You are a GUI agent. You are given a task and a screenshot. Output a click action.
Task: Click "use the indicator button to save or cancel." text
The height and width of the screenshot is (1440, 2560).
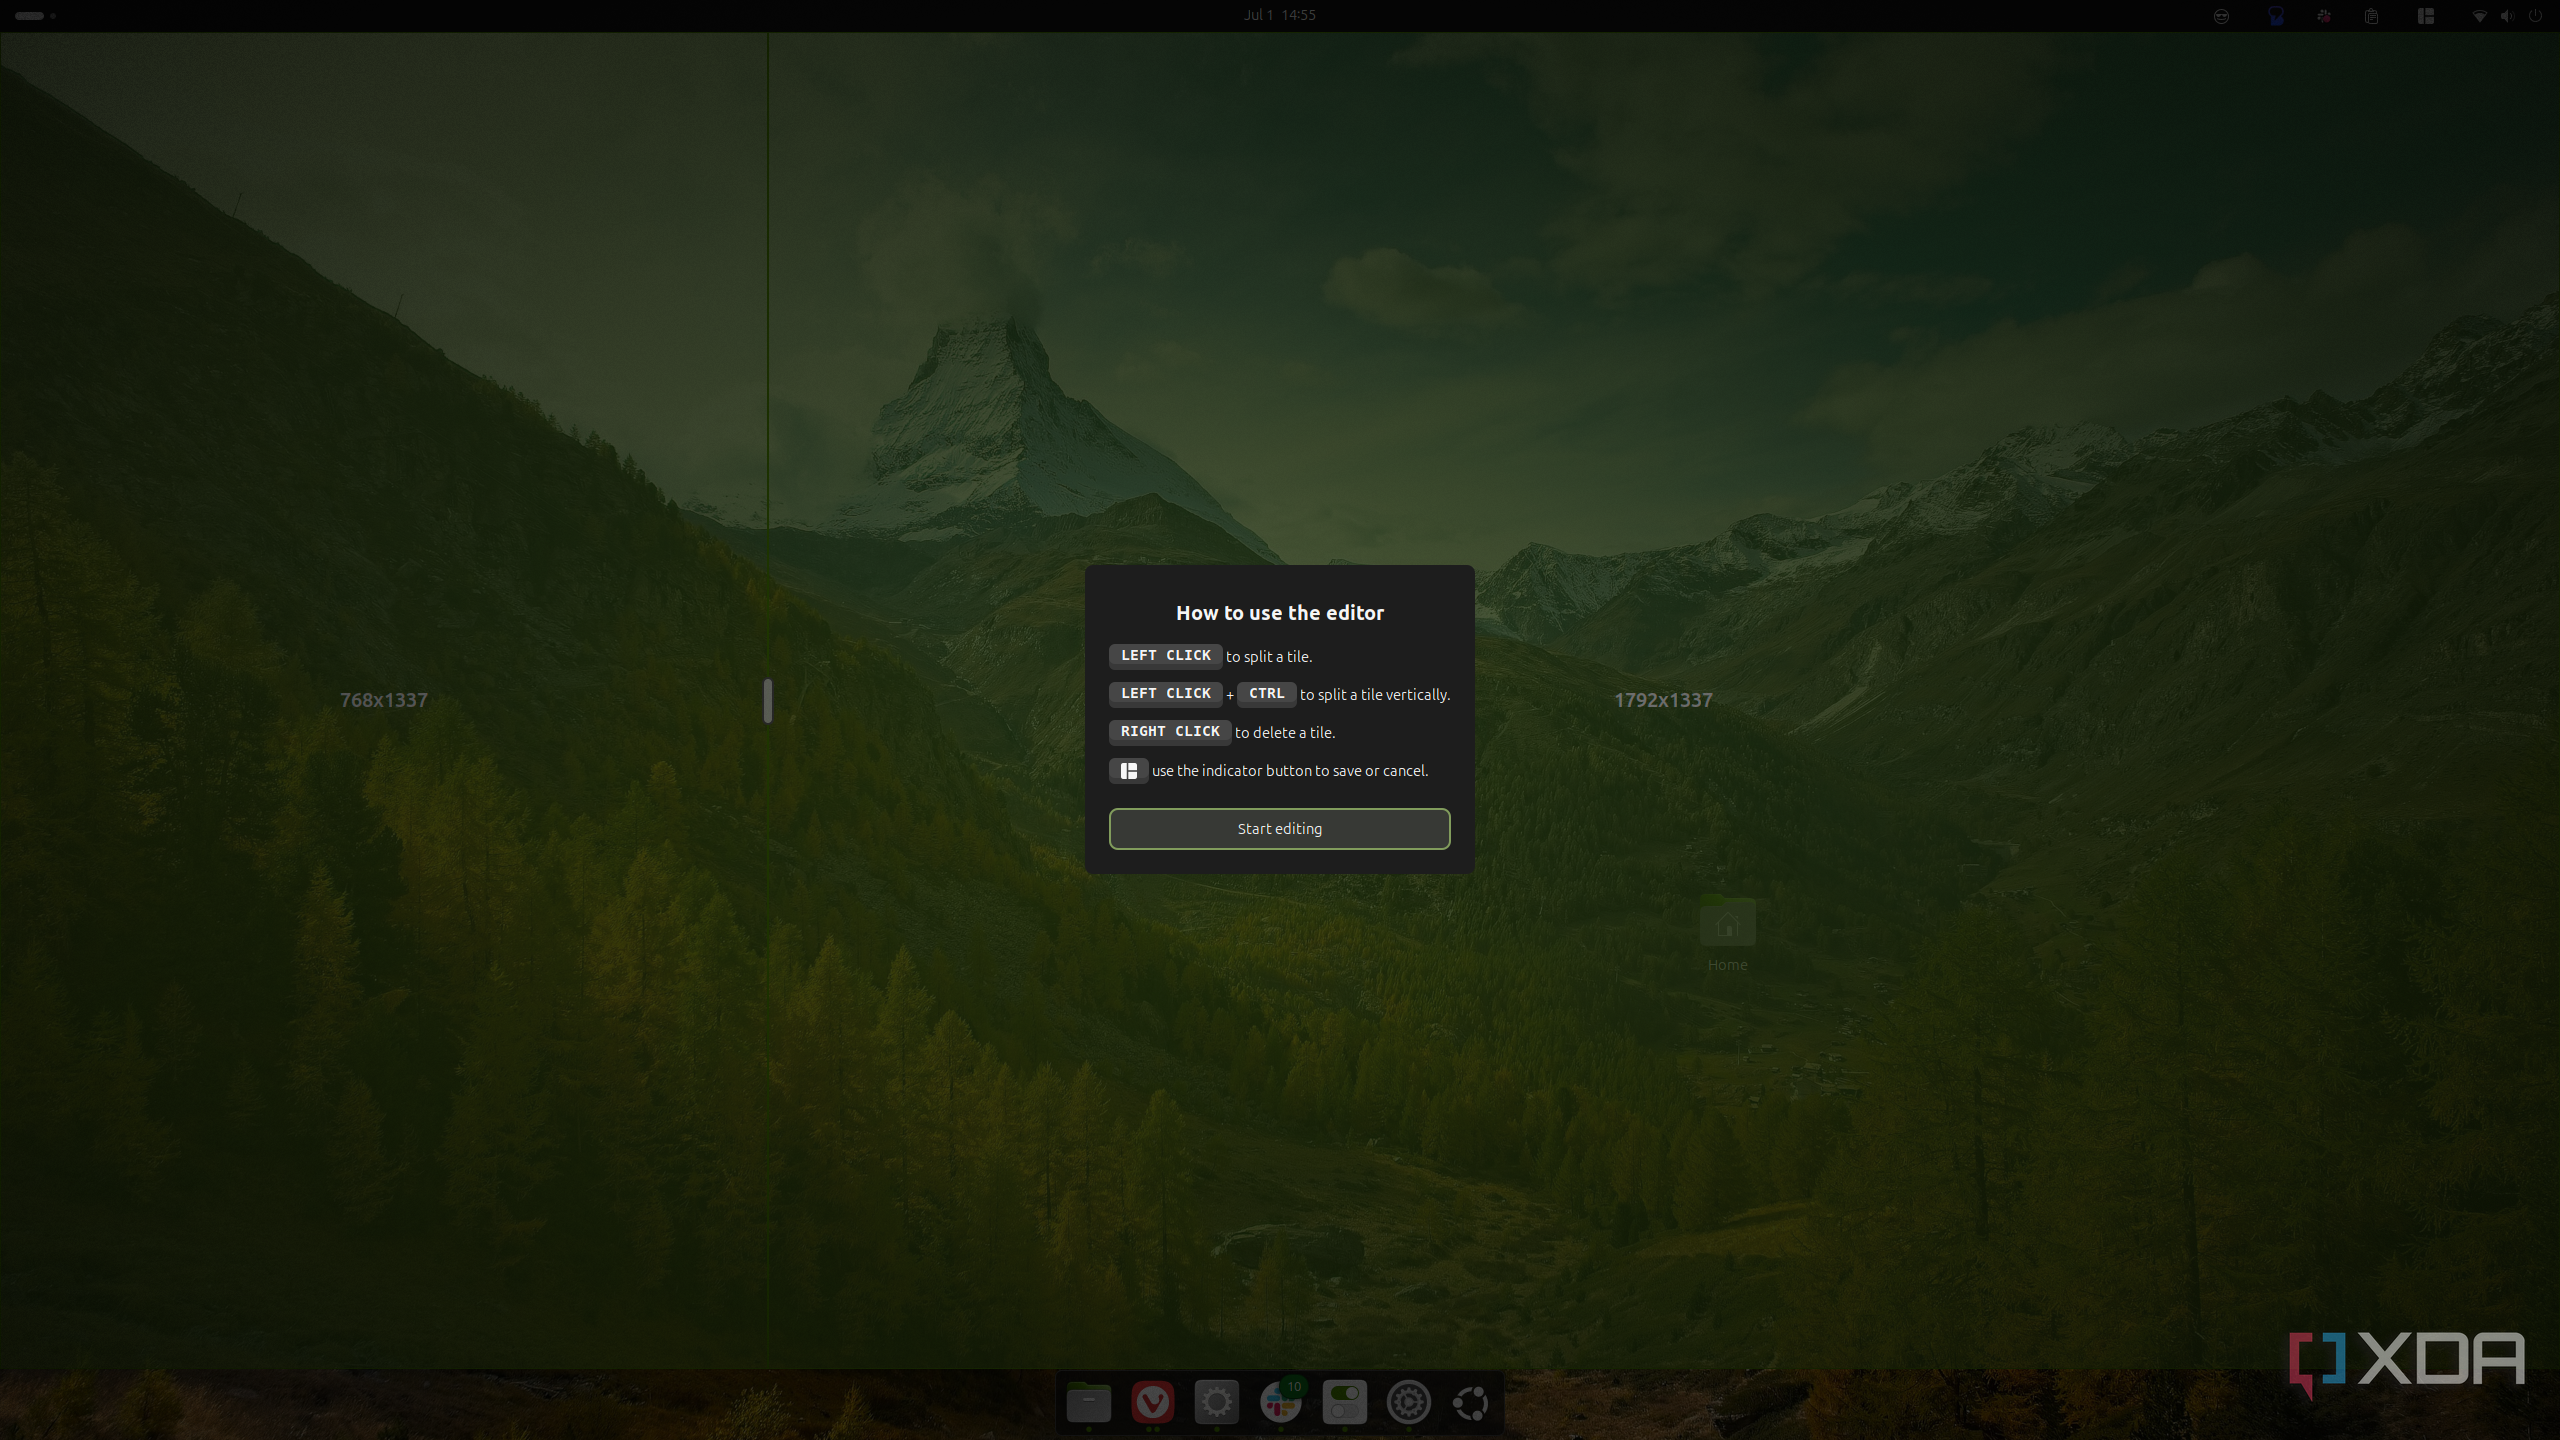click(1290, 771)
